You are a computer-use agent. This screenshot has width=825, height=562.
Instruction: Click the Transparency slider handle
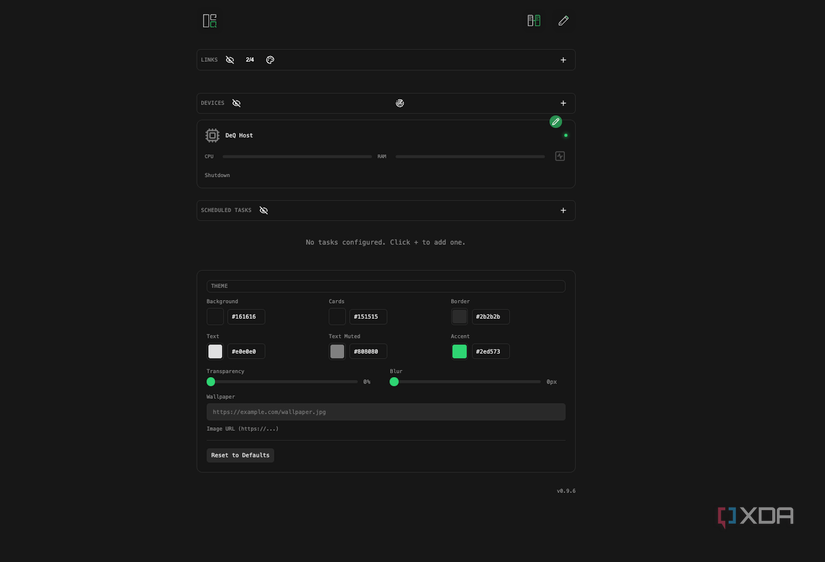coord(211,382)
